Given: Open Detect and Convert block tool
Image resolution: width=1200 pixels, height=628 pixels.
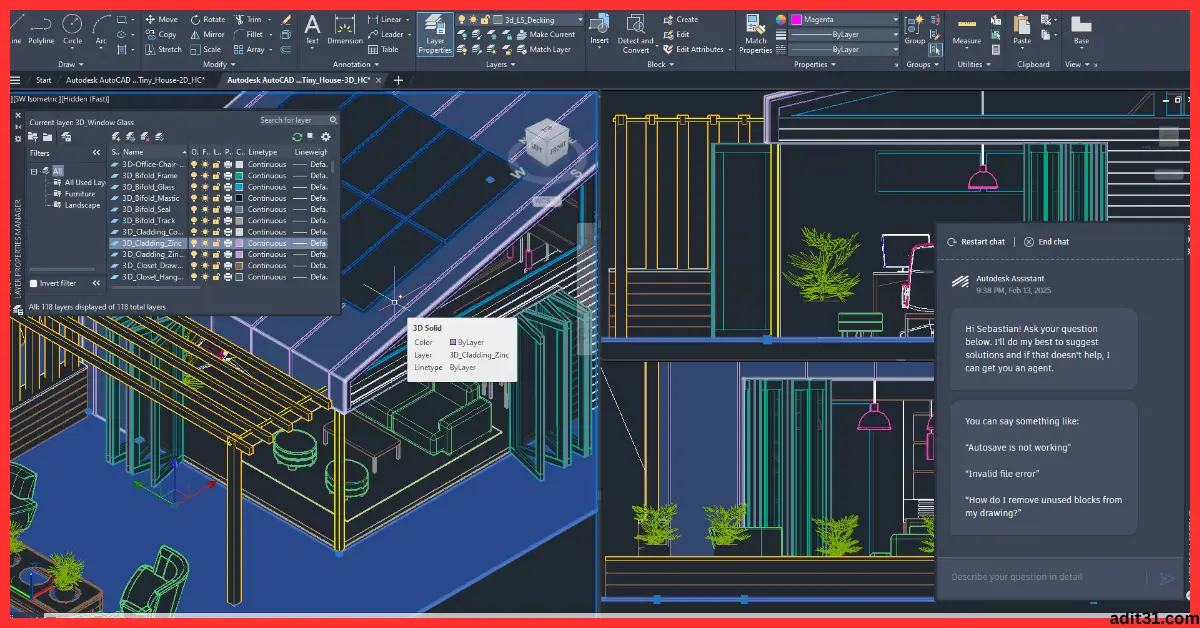Looking at the screenshot, I should [x=636, y=33].
